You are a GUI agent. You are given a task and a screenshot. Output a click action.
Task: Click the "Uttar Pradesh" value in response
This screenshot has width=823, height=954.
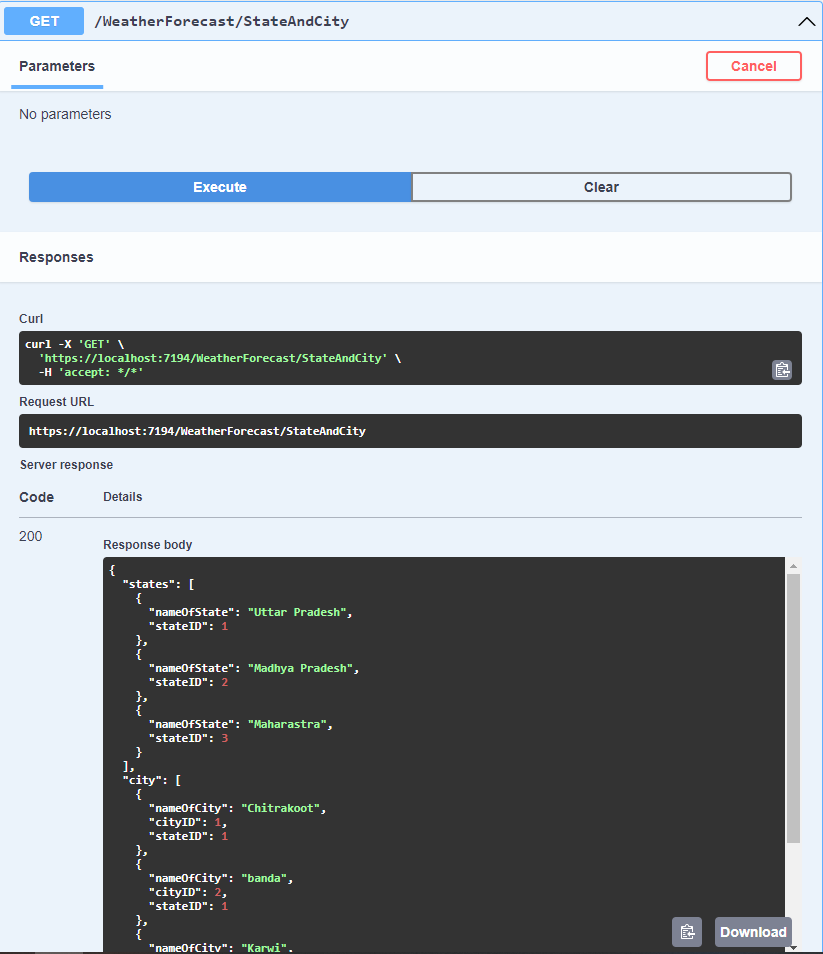[297, 612]
